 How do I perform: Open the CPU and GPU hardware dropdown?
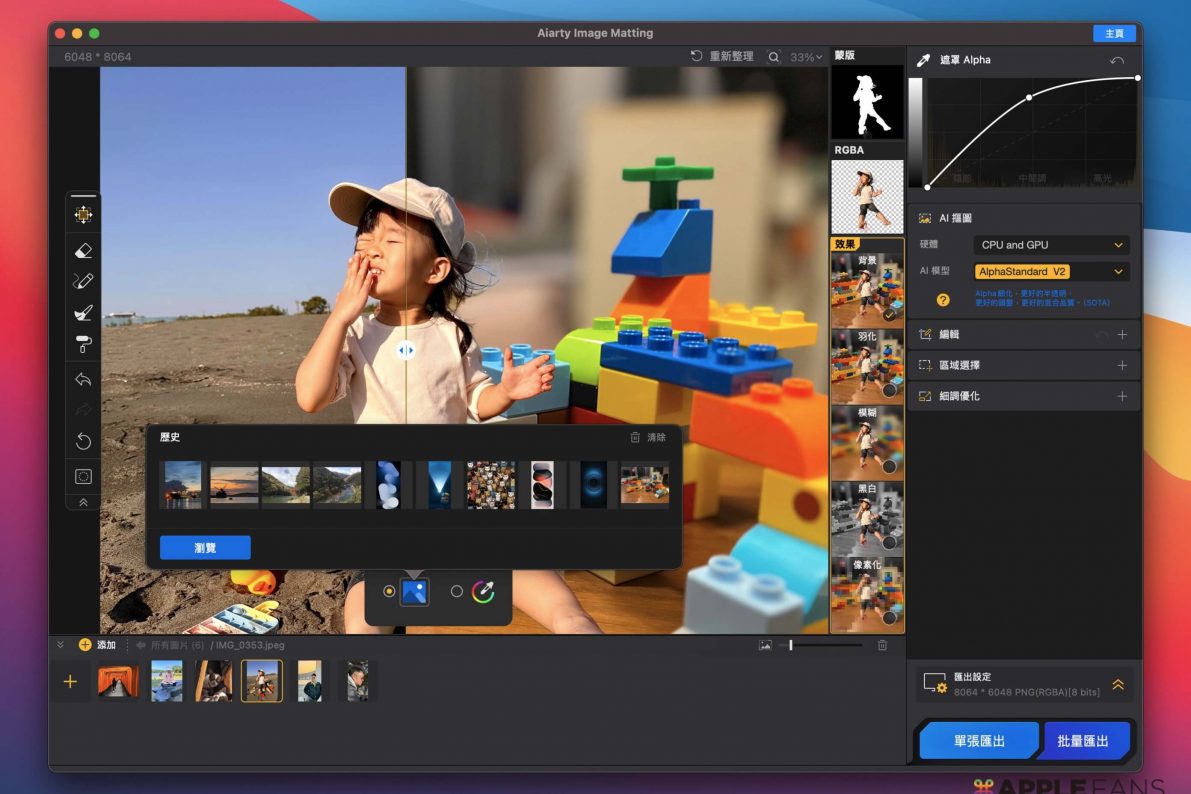coord(1051,245)
